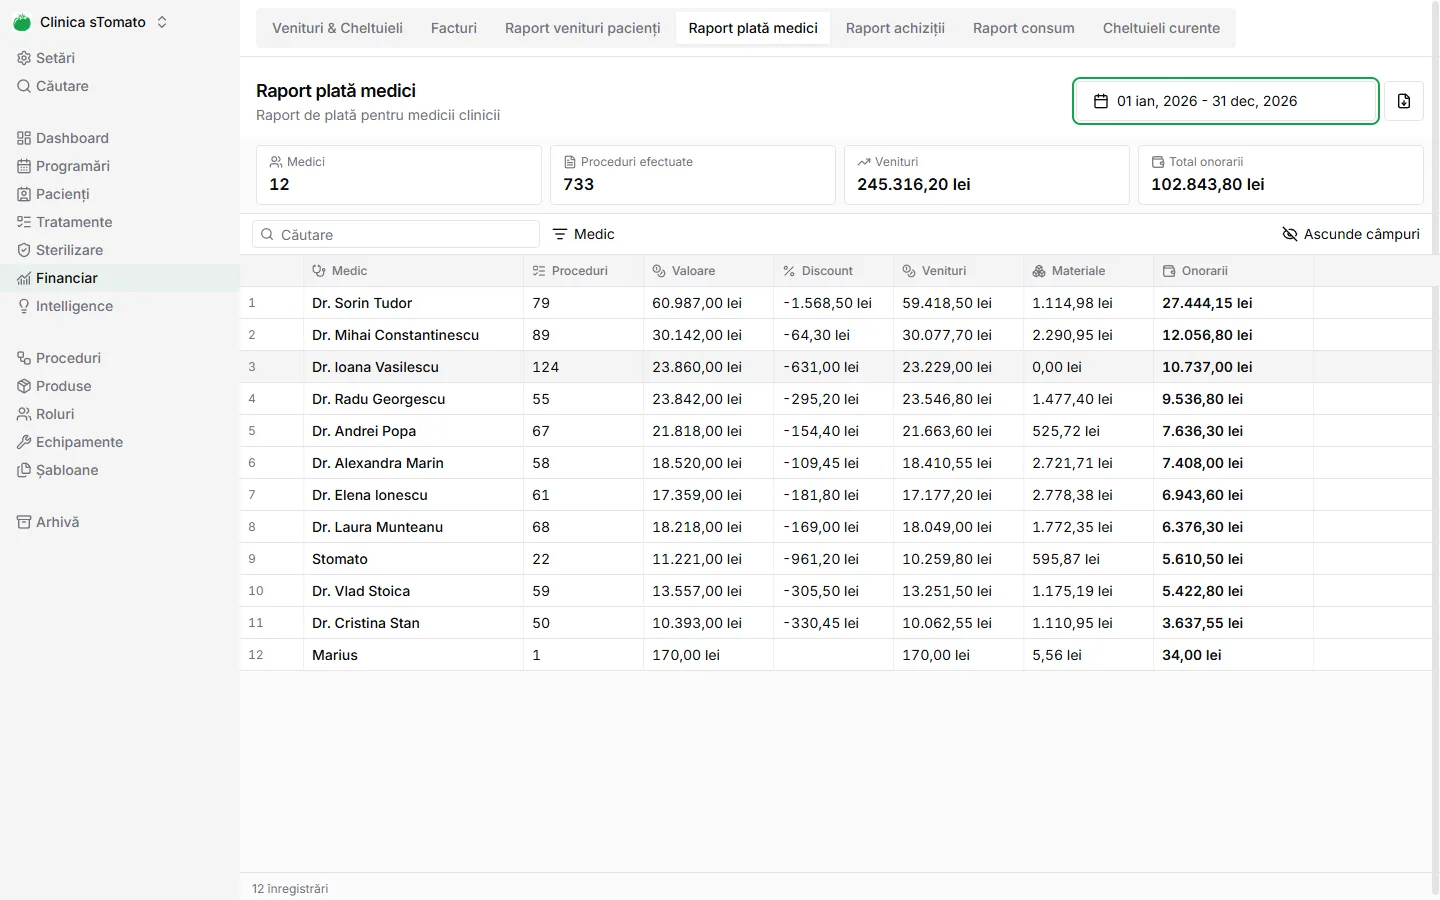
Task: Open Financiar section in sidebar
Action: pyautogui.click(x=120, y=278)
